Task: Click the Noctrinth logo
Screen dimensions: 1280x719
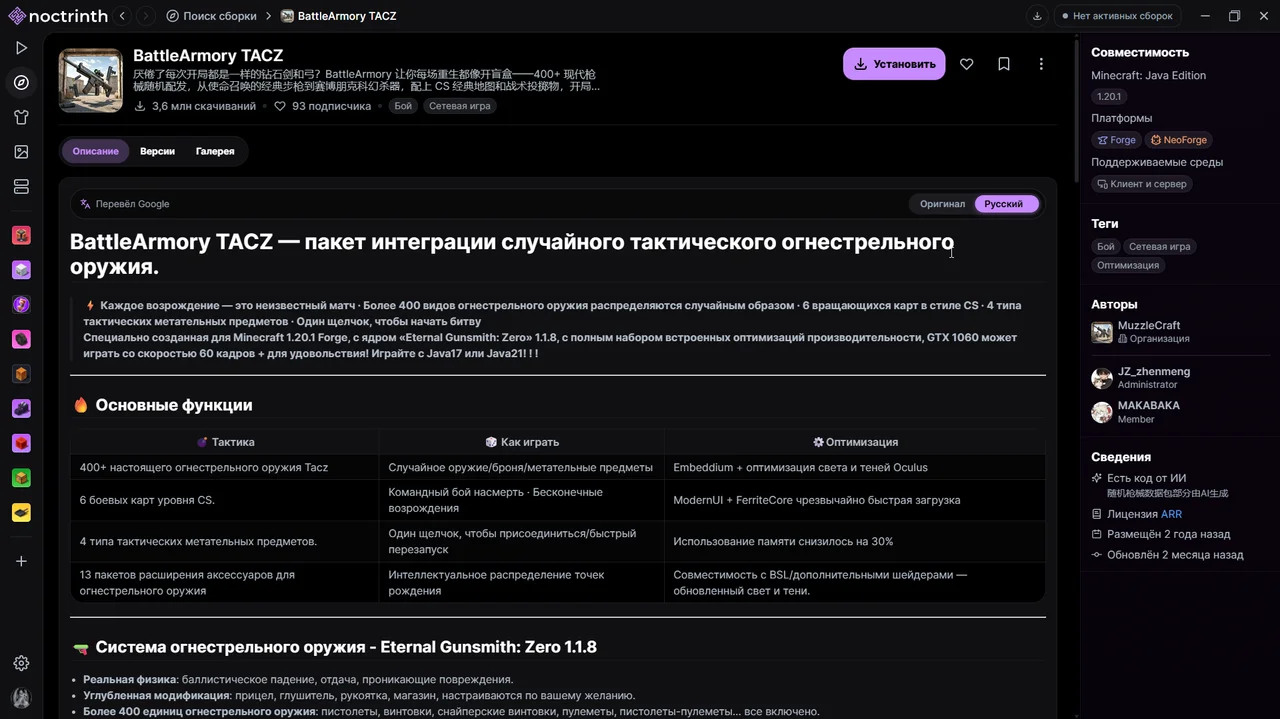Action: [x=56, y=16]
